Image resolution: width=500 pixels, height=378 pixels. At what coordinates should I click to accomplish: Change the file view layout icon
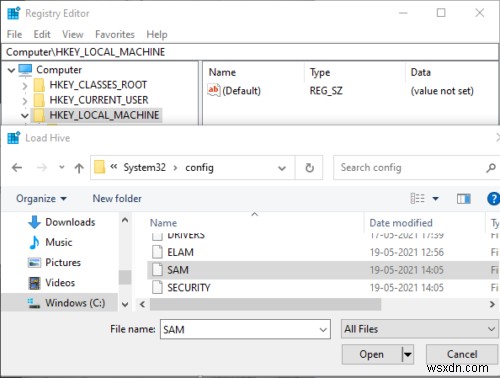coord(417,199)
